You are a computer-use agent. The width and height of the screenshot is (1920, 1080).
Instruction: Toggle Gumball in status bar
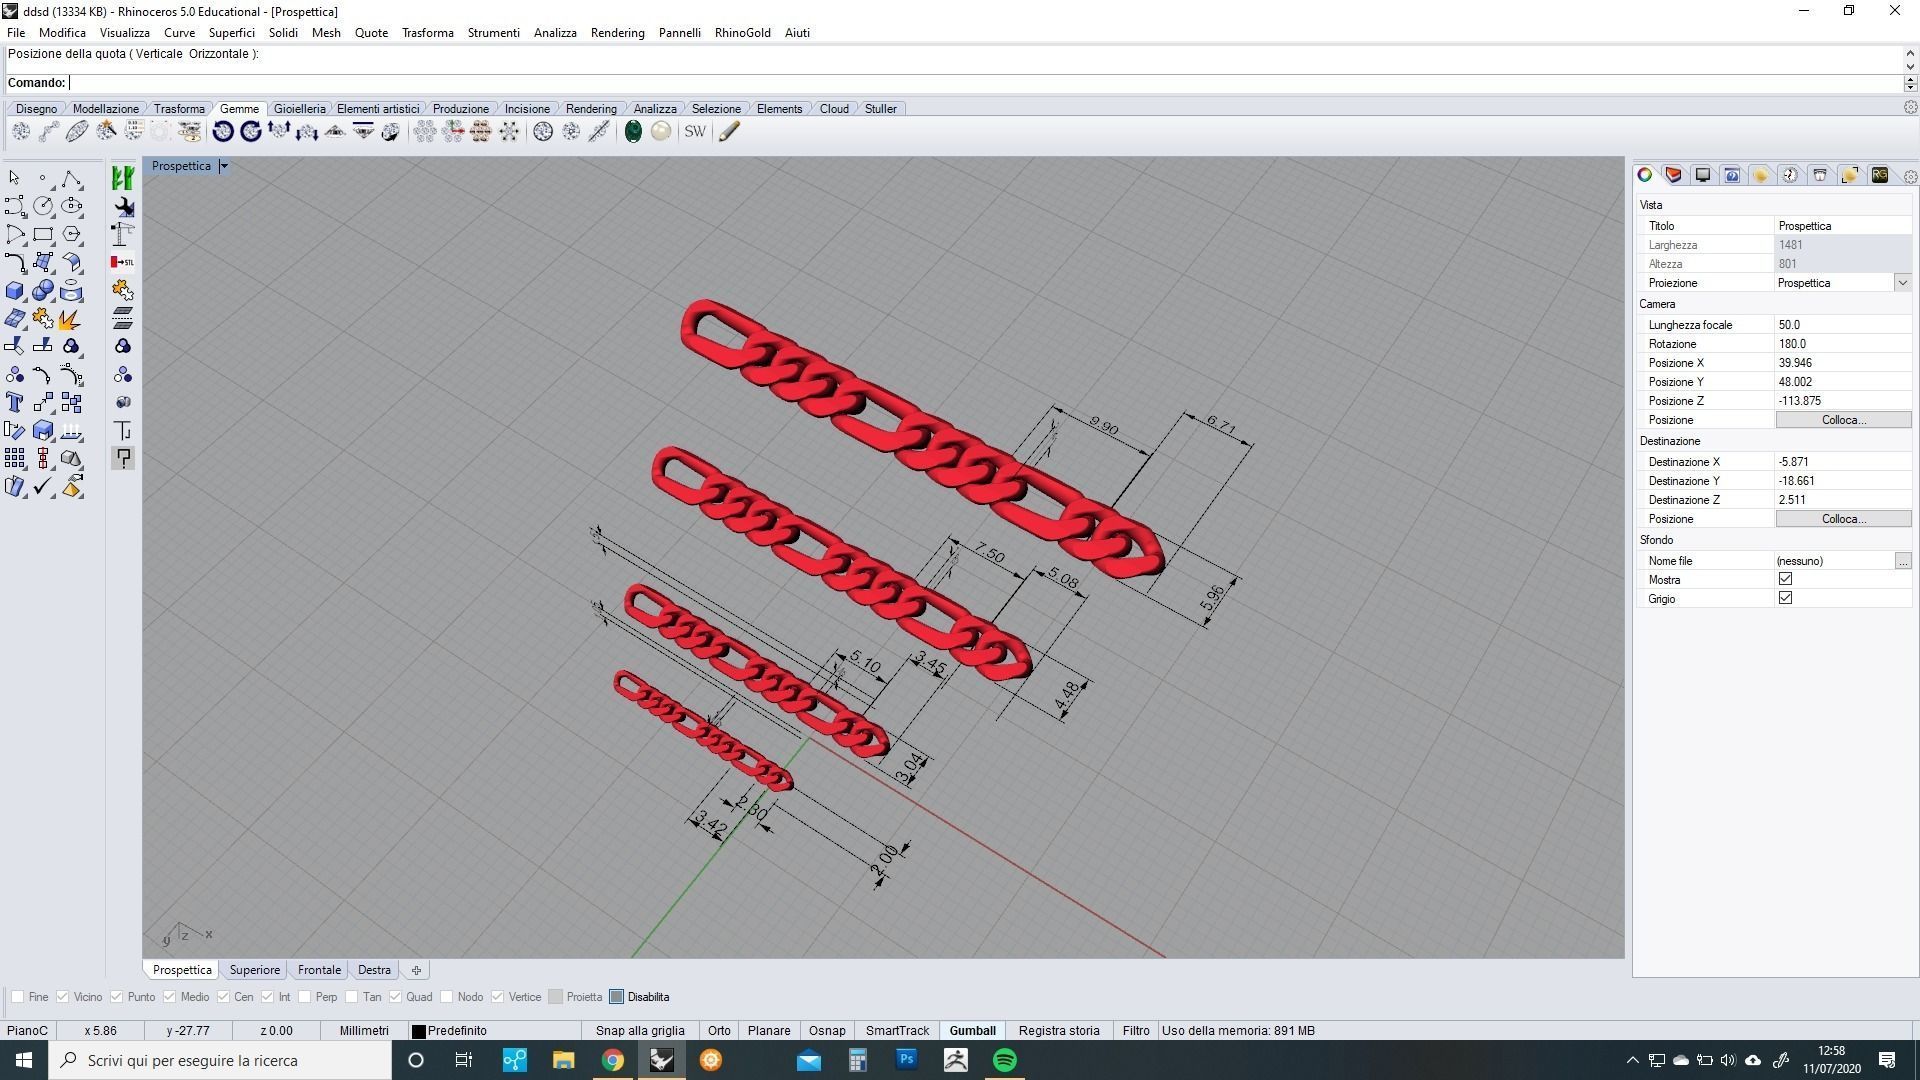coord(972,1030)
